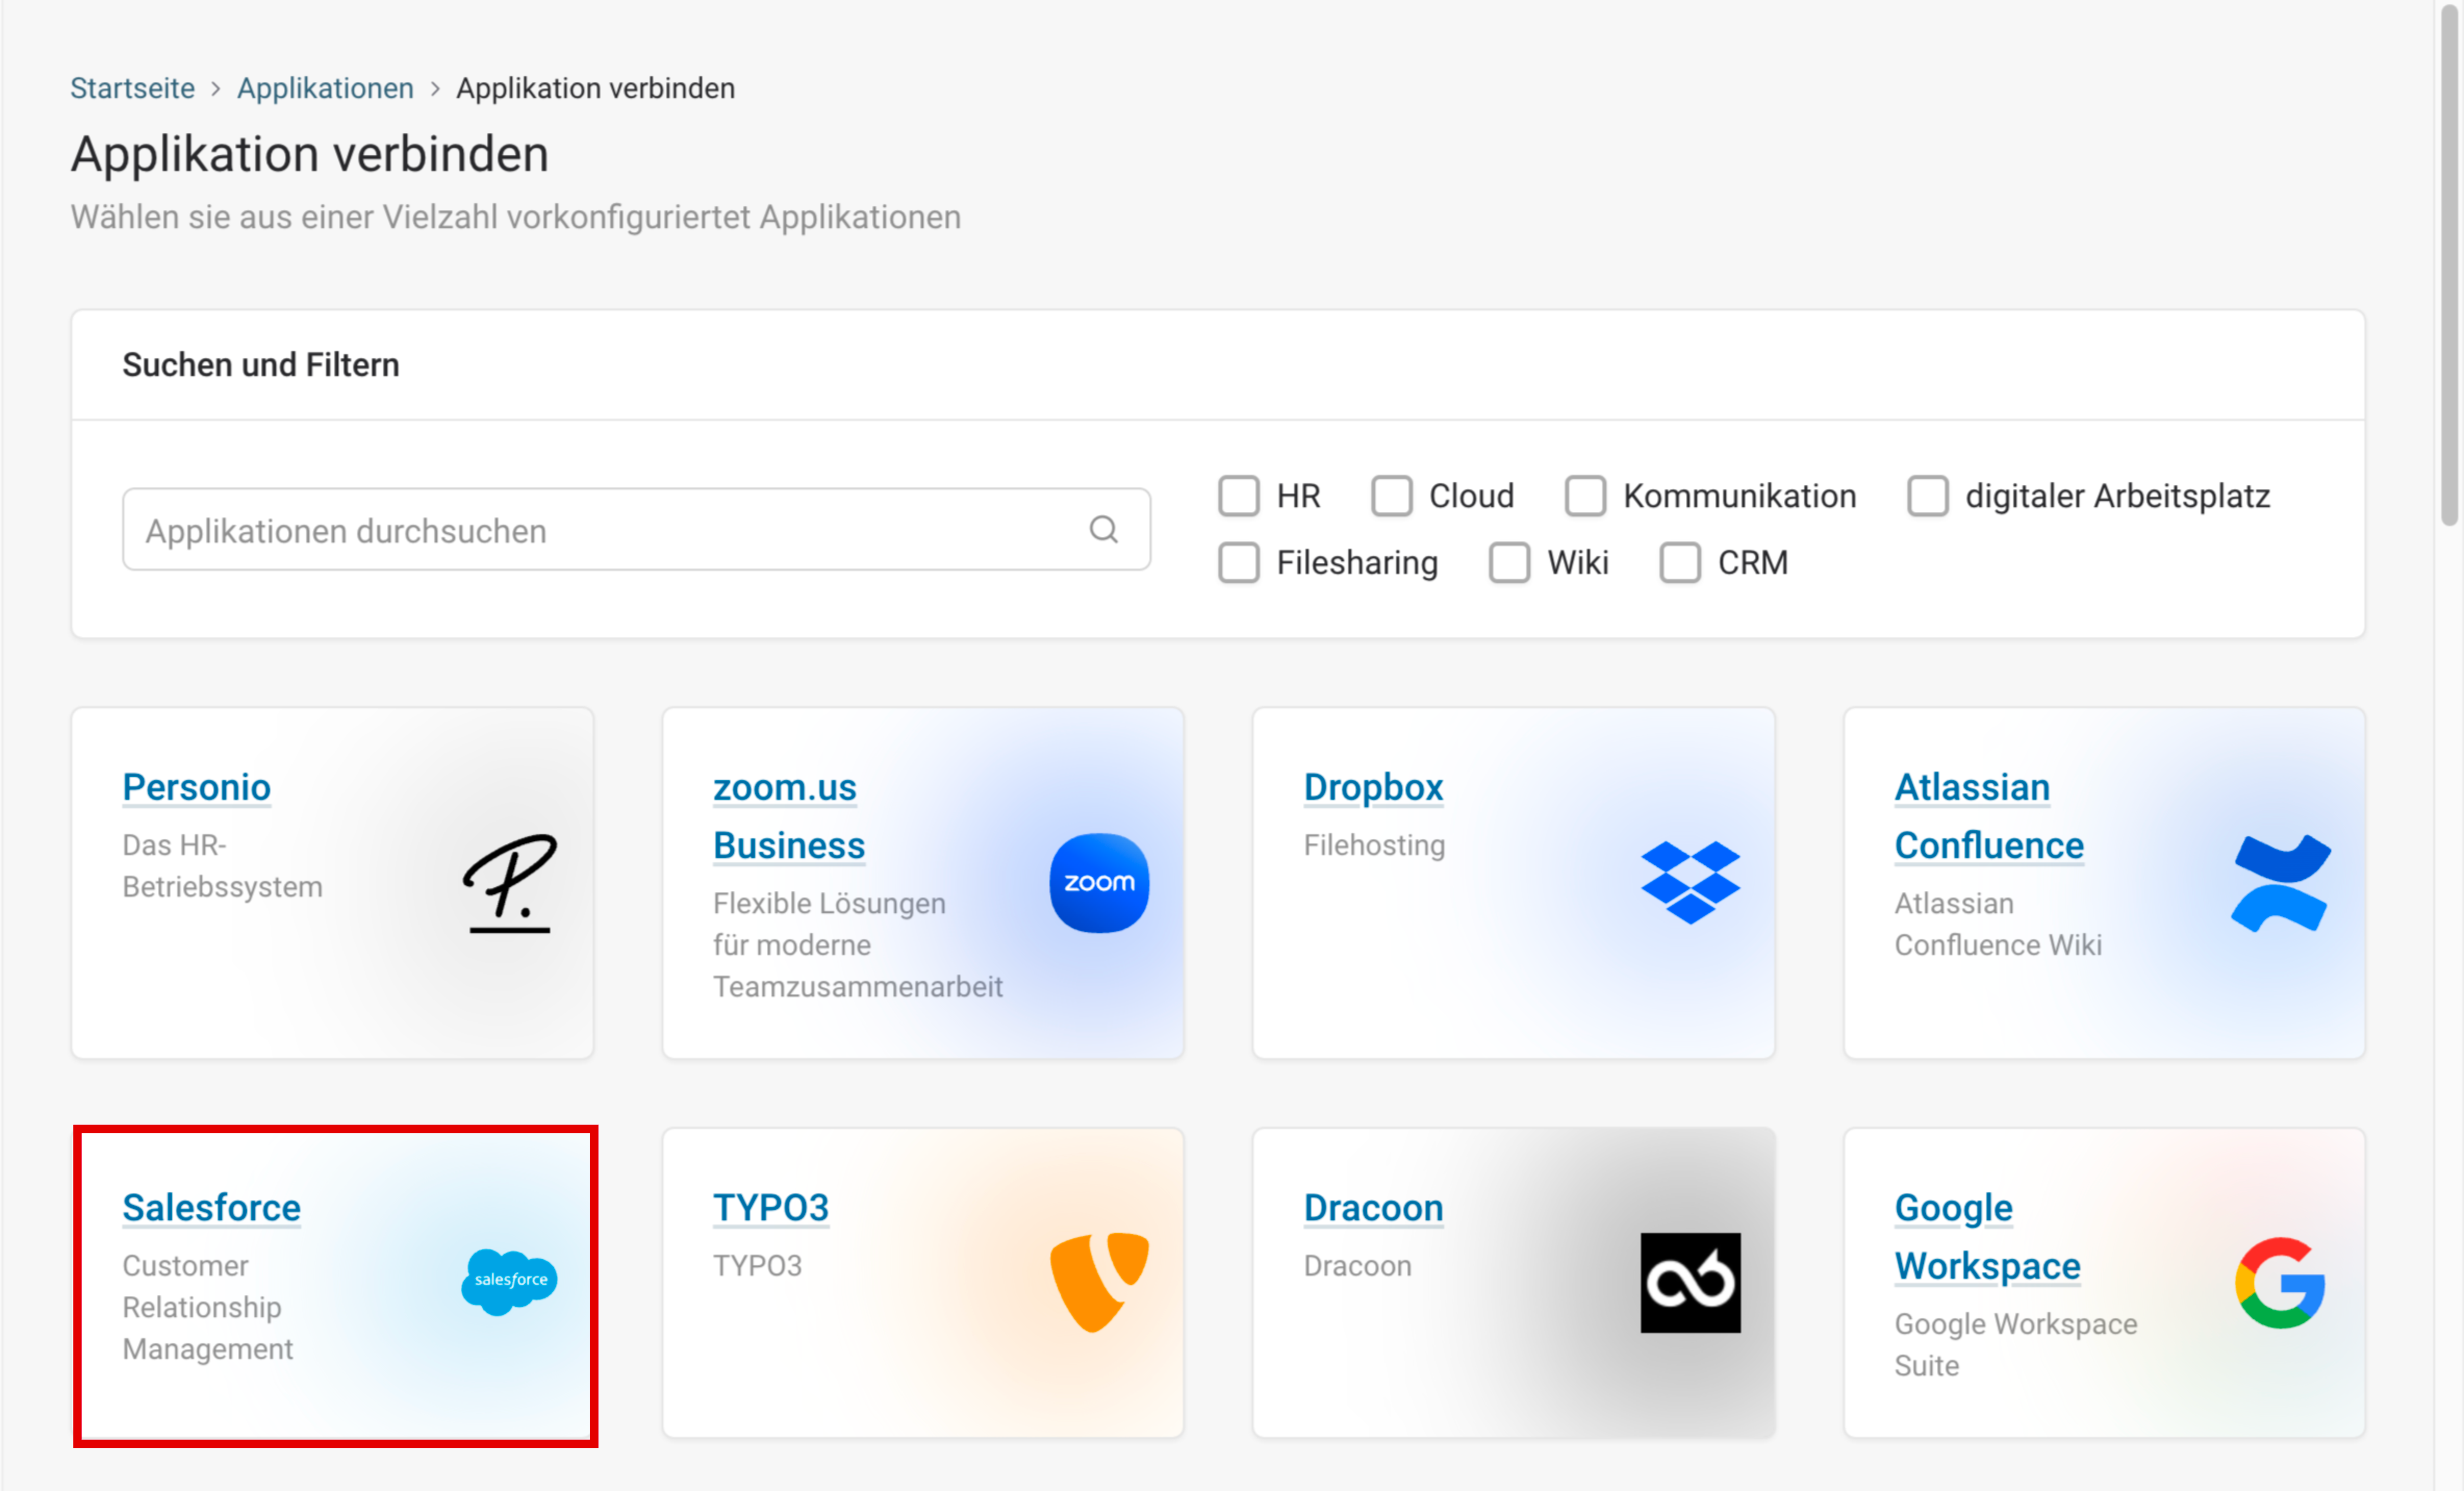This screenshot has height=1491, width=2464.
Task: Click the orange TYPO3 logo
Action: (1099, 1282)
